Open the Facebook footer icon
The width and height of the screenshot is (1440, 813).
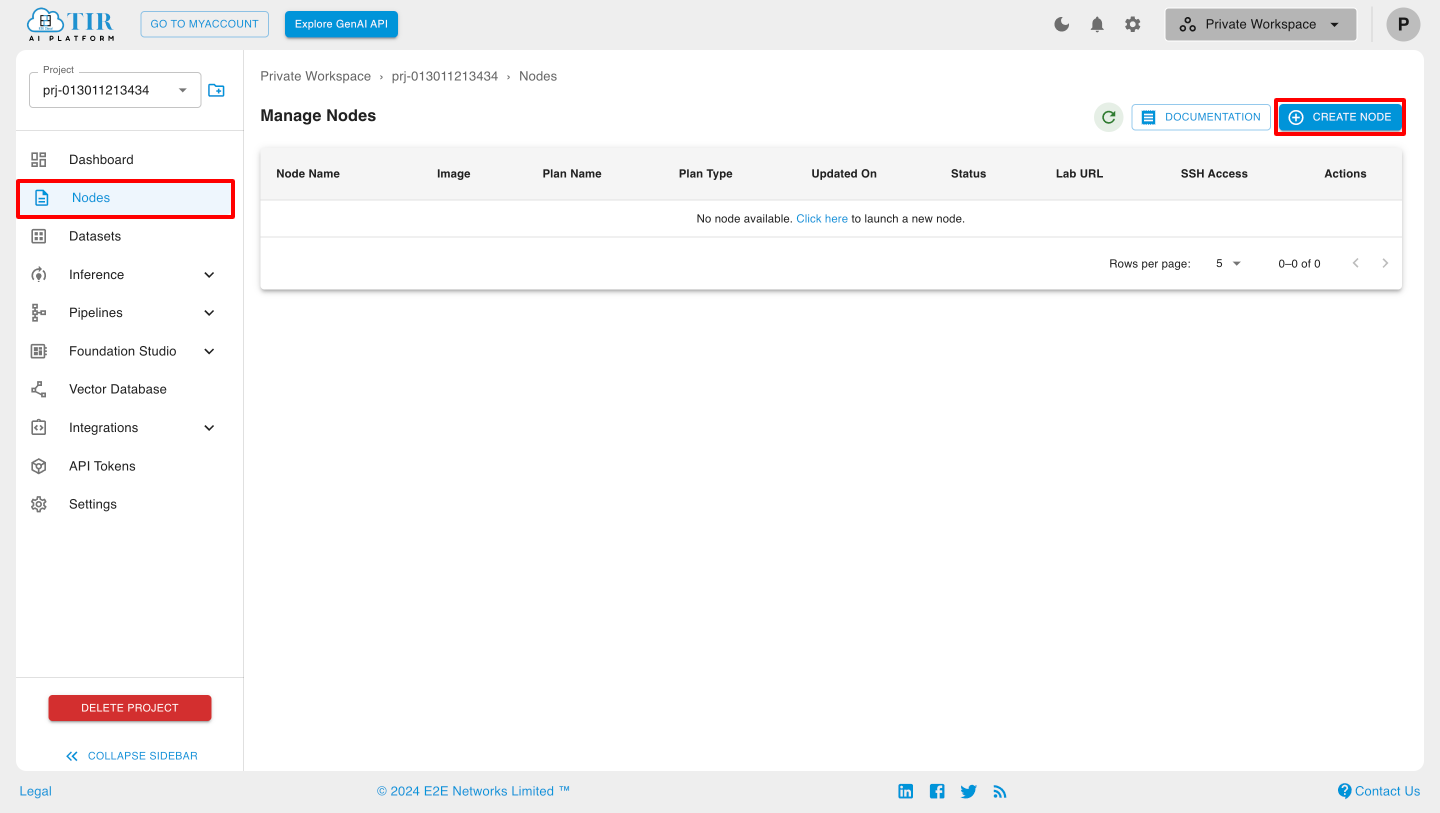pyautogui.click(x=937, y=791)
